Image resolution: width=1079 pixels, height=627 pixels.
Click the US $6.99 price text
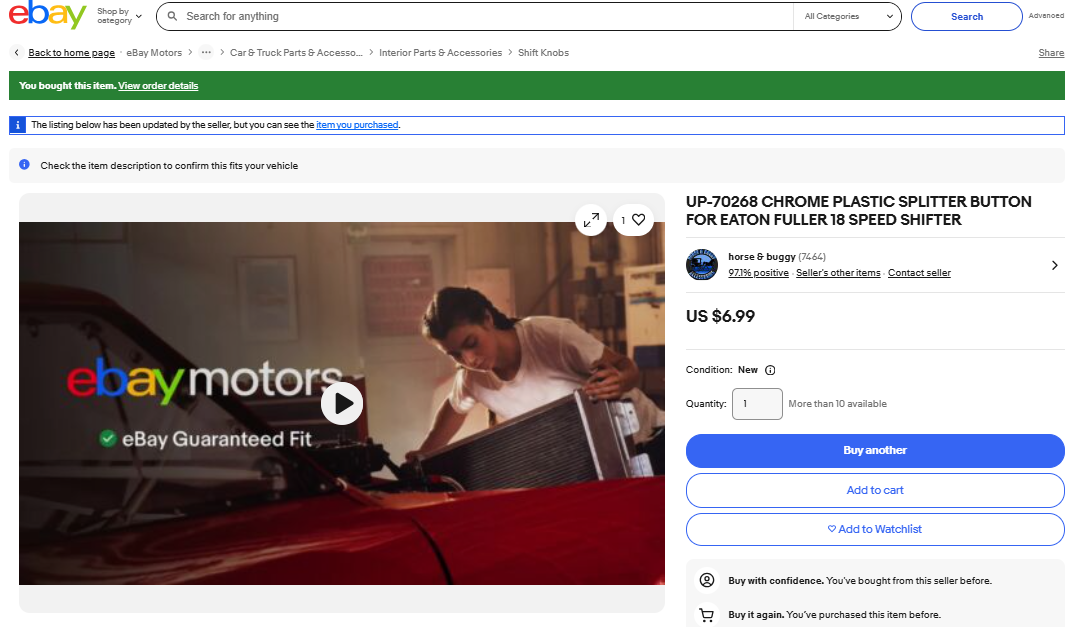pyautogui.click(x=720, y=317)
